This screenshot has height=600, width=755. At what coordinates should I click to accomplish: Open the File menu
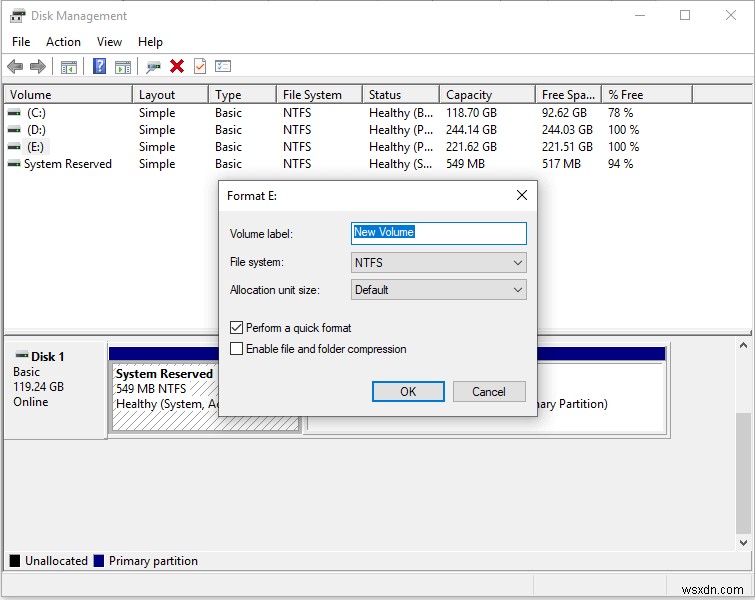click(21, 42)
